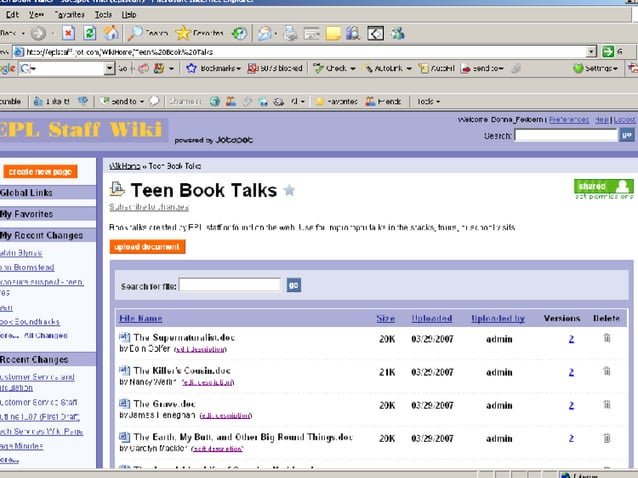
Task: Click the upload document button
Action: pos(147,247)
